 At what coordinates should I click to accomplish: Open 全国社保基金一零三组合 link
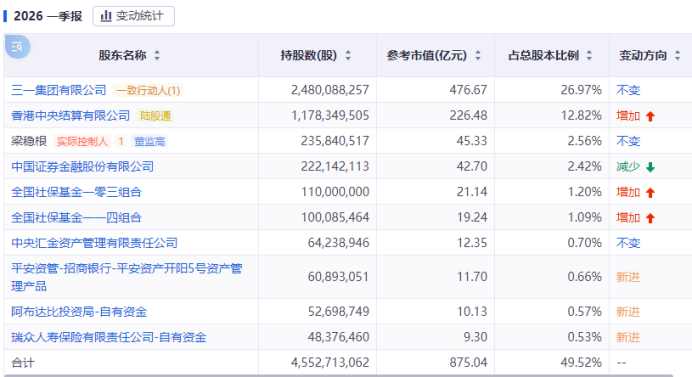point(76,192)
